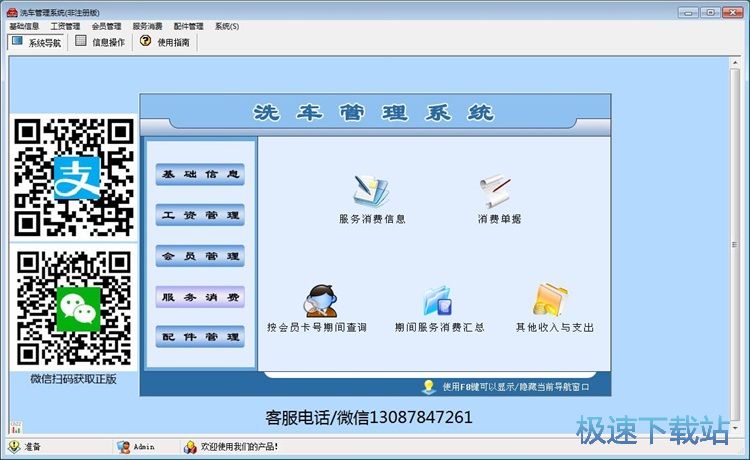Select the 会员管理 navigation button
This screenshot has width=750, height=460.
pyautogui.click(x=200, y=256)
